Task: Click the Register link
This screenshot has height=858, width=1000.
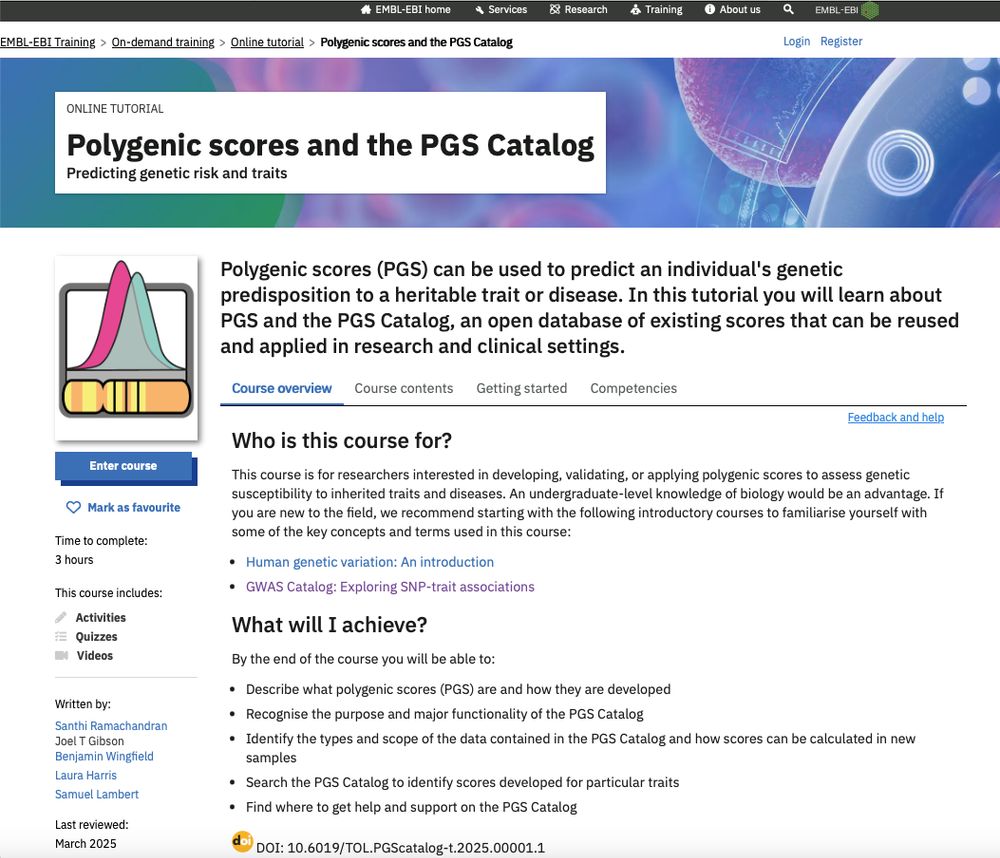Action: 841,41
